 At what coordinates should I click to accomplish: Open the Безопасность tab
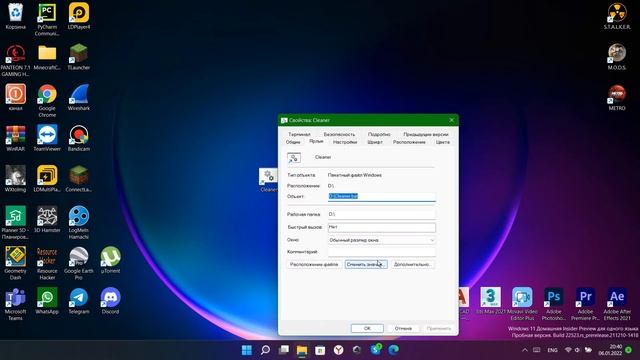coord(339,134)
